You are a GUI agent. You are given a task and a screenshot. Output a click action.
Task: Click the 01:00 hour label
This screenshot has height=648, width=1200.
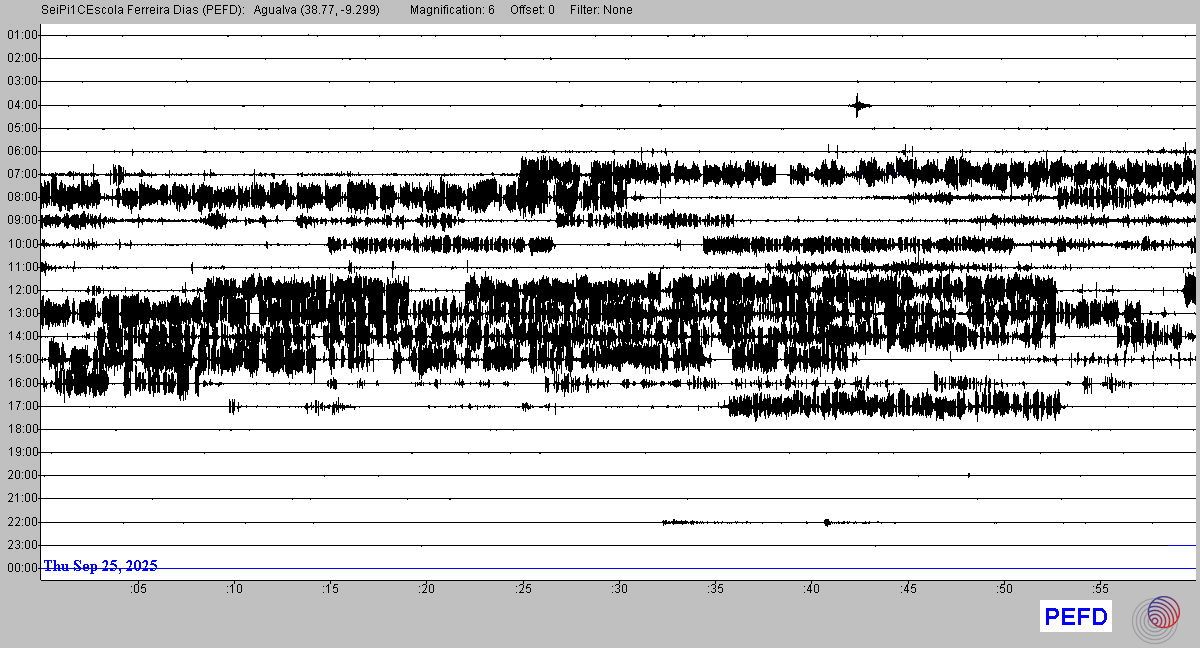click(x=22, y=35)
